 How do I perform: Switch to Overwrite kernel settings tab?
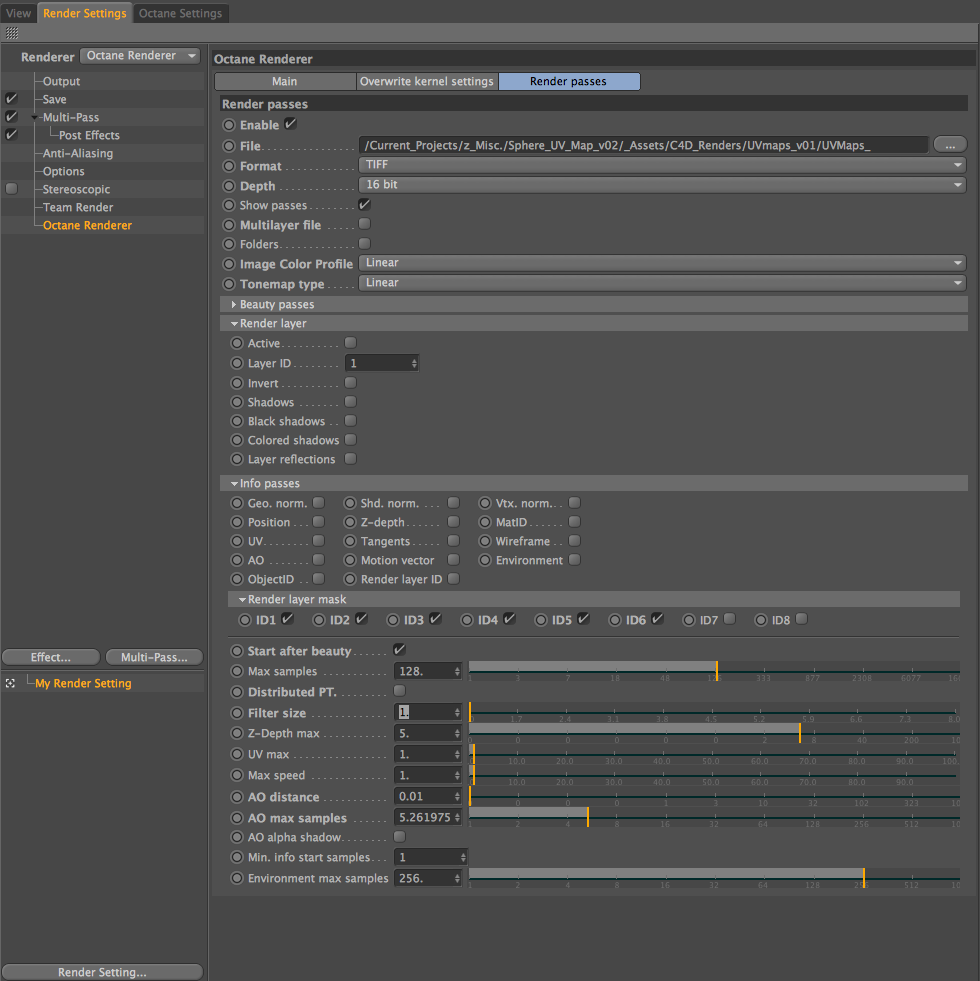pos(427,81)
